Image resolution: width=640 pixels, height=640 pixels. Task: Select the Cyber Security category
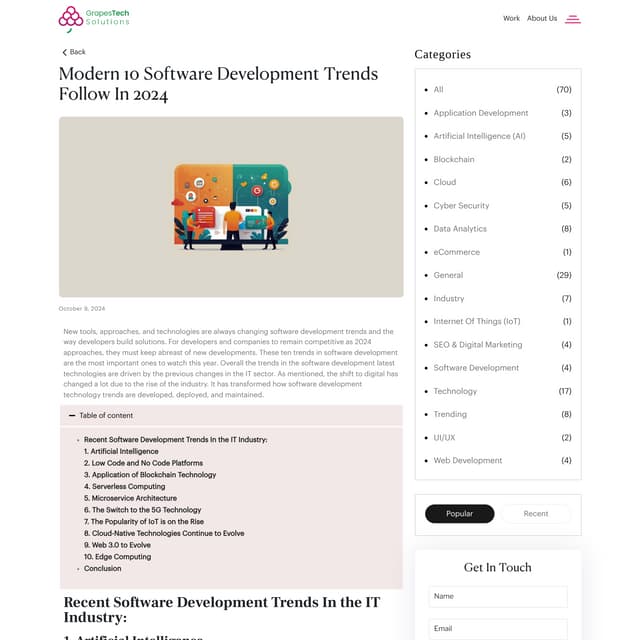click(461, 206)
